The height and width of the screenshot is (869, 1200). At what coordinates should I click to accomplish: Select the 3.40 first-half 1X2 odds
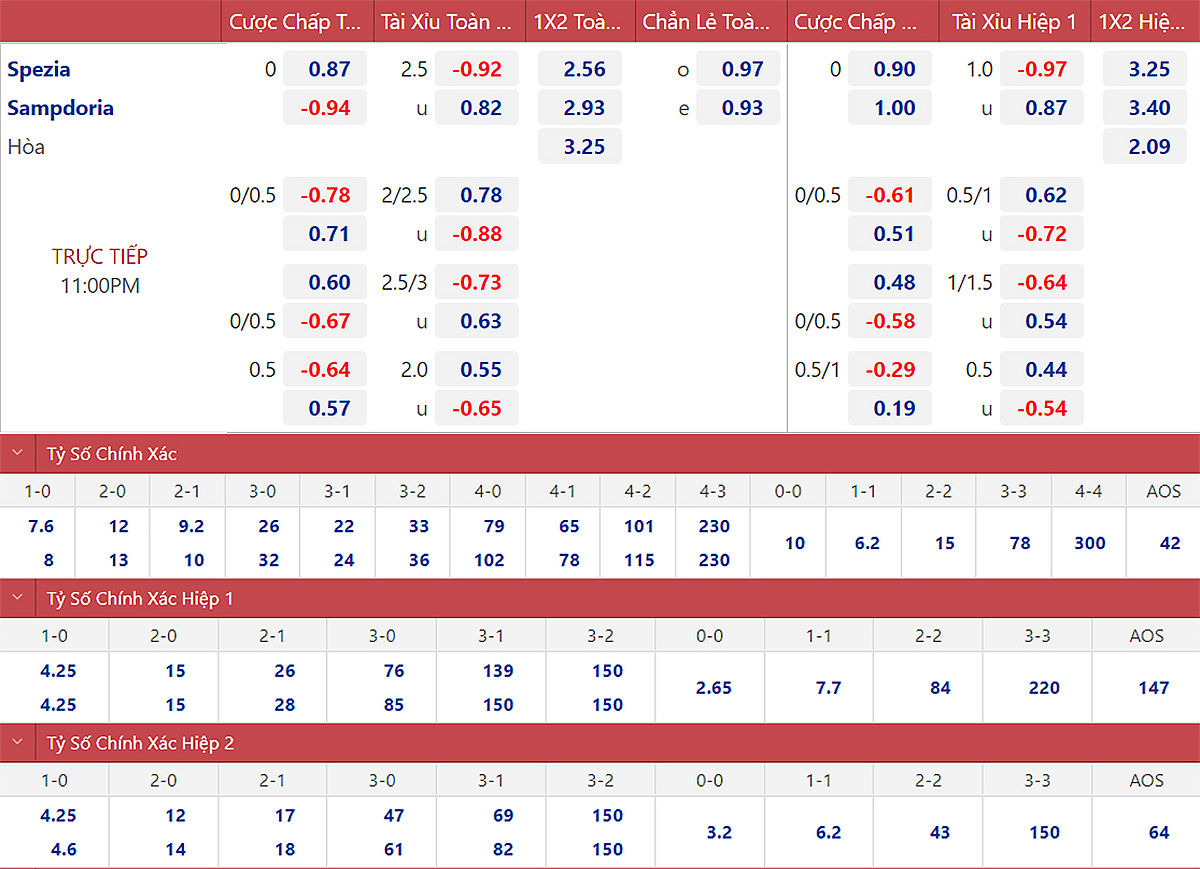click(x=1149, y=108)
